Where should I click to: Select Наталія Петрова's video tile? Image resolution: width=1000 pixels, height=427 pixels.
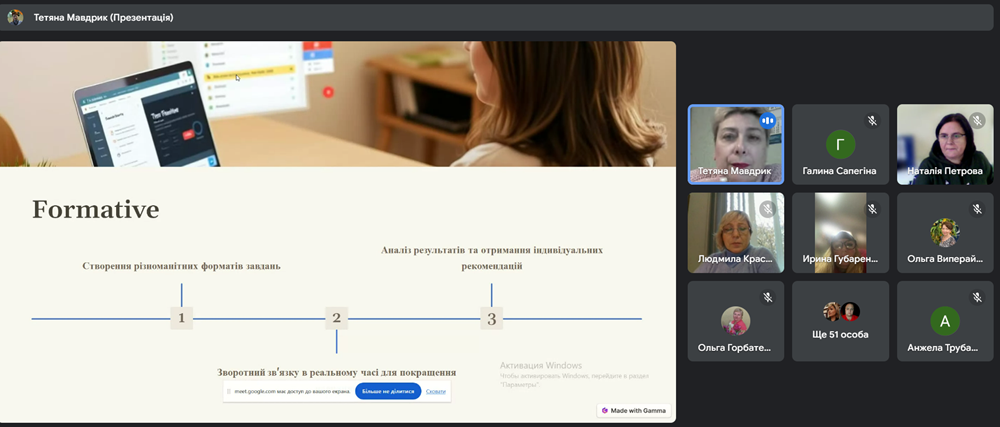click(x=945, y=145)
